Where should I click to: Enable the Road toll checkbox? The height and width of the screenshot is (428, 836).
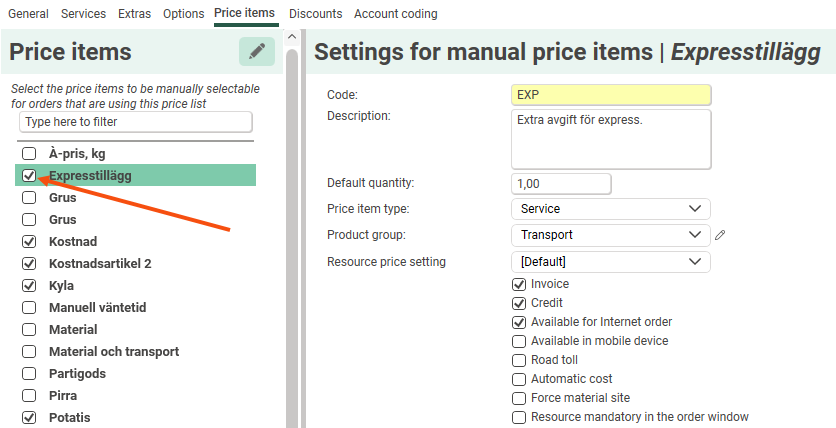[x=518, y=360]
